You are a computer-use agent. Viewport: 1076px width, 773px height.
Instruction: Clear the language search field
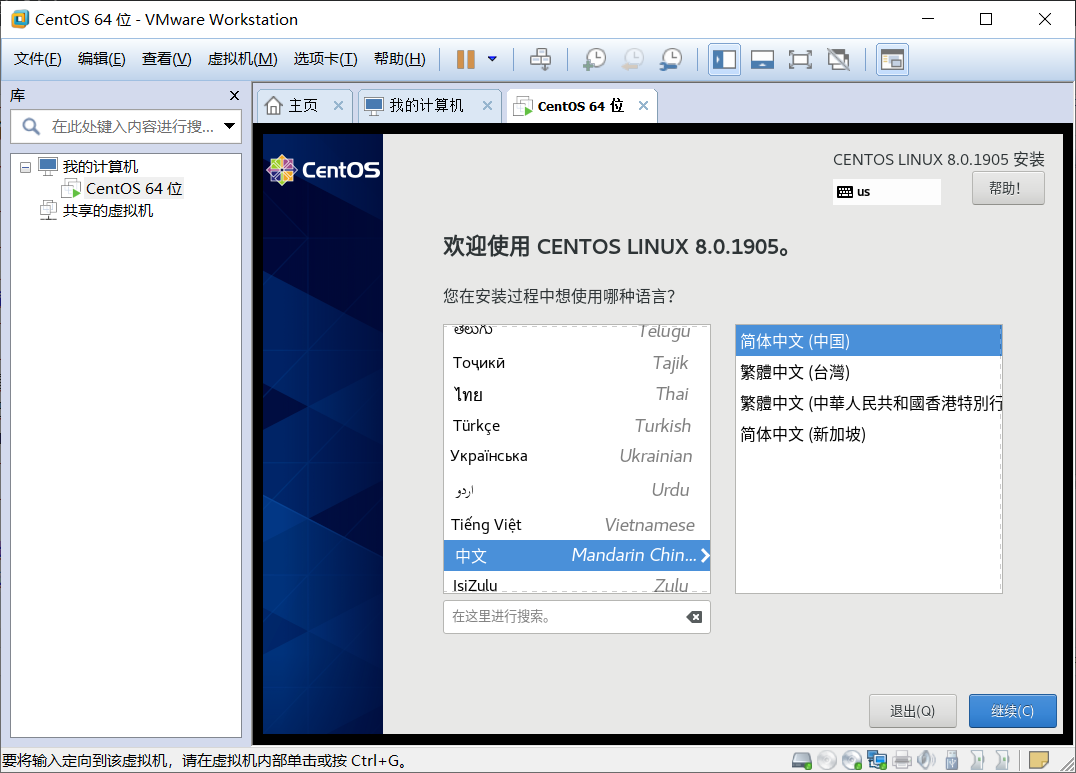694,617
